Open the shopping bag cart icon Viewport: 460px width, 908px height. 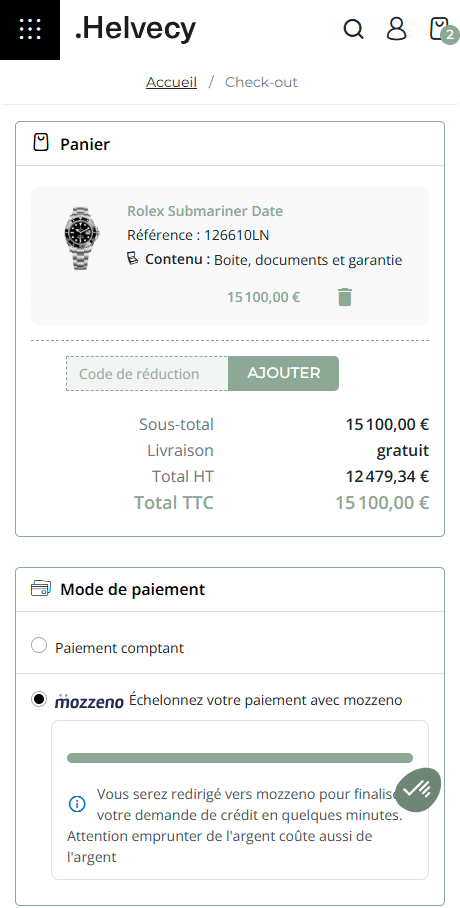[x=440, y=29]
